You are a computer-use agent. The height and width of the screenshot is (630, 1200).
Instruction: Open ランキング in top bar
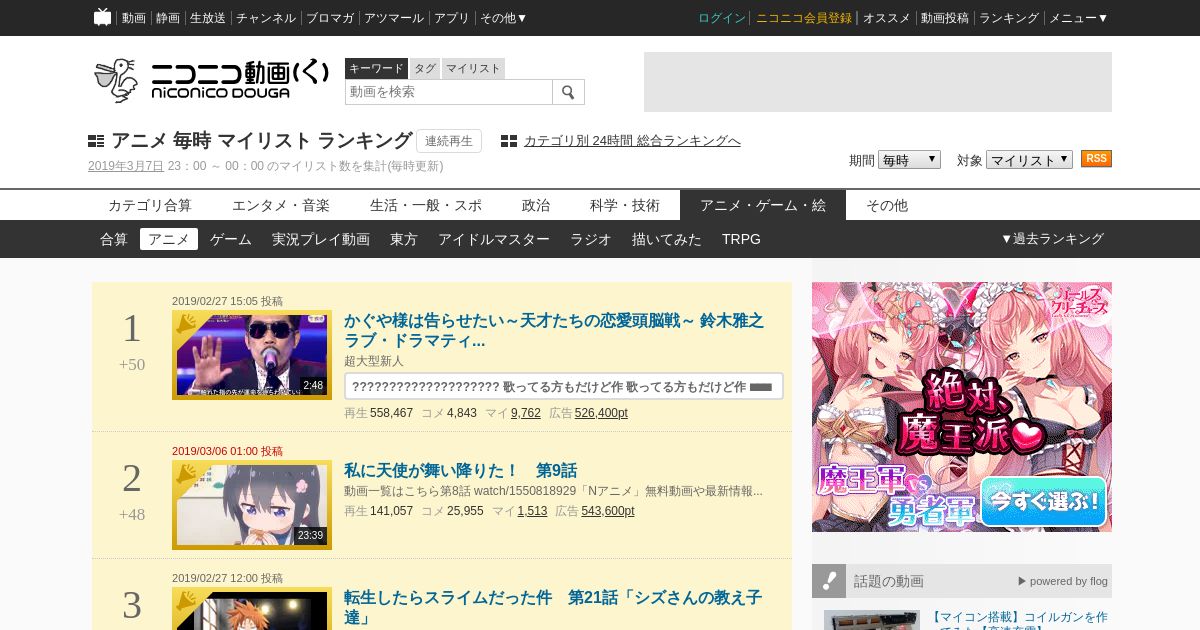click(x=1009, y=18)
